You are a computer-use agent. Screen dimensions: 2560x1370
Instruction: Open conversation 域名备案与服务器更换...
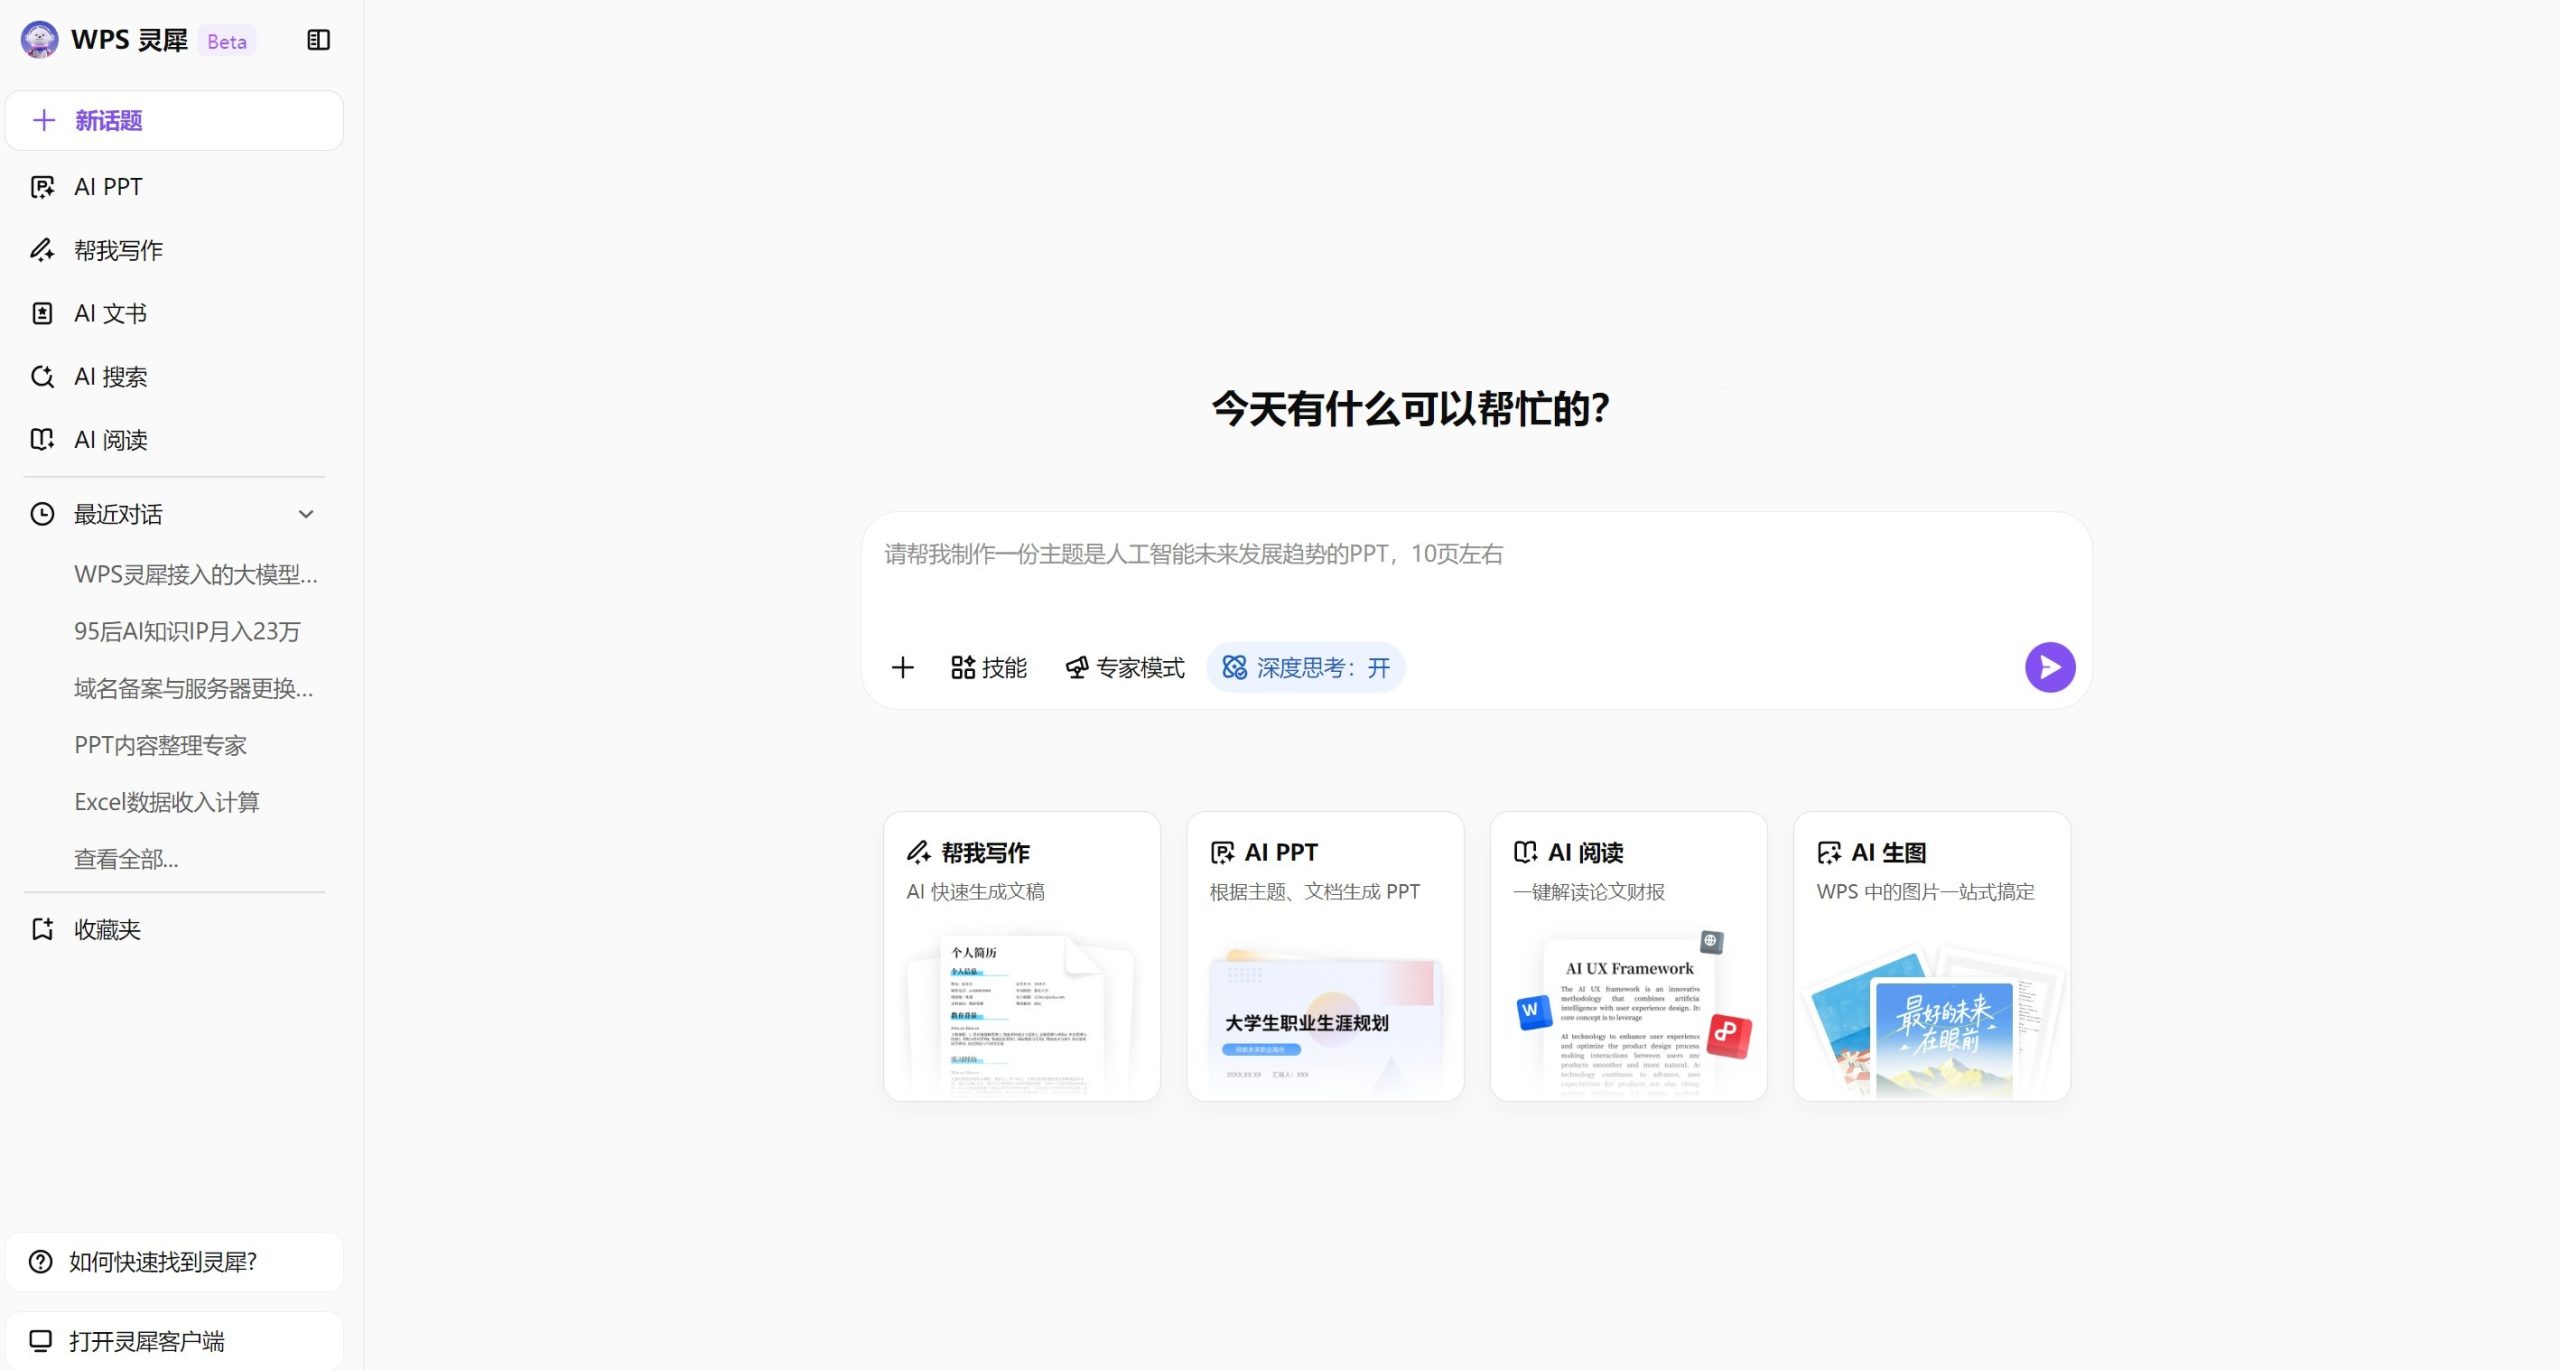(x=194, y=689)
